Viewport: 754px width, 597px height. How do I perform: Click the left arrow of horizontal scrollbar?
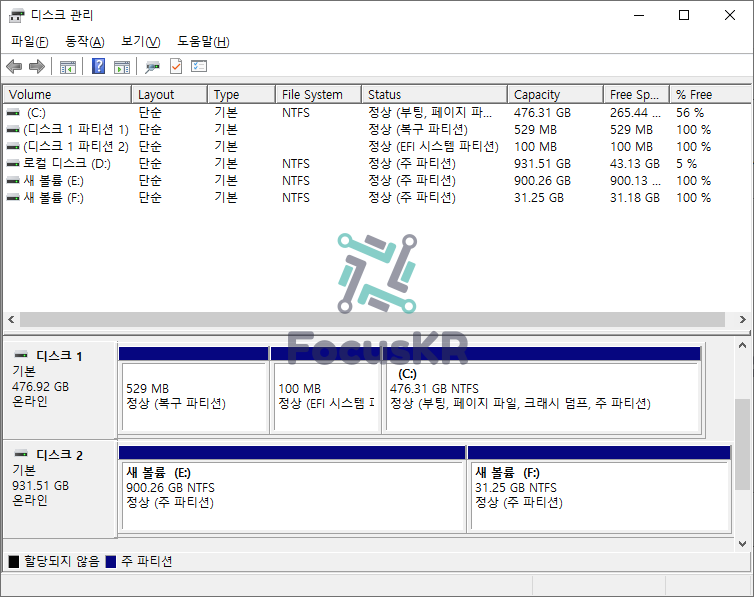[12, 320]
